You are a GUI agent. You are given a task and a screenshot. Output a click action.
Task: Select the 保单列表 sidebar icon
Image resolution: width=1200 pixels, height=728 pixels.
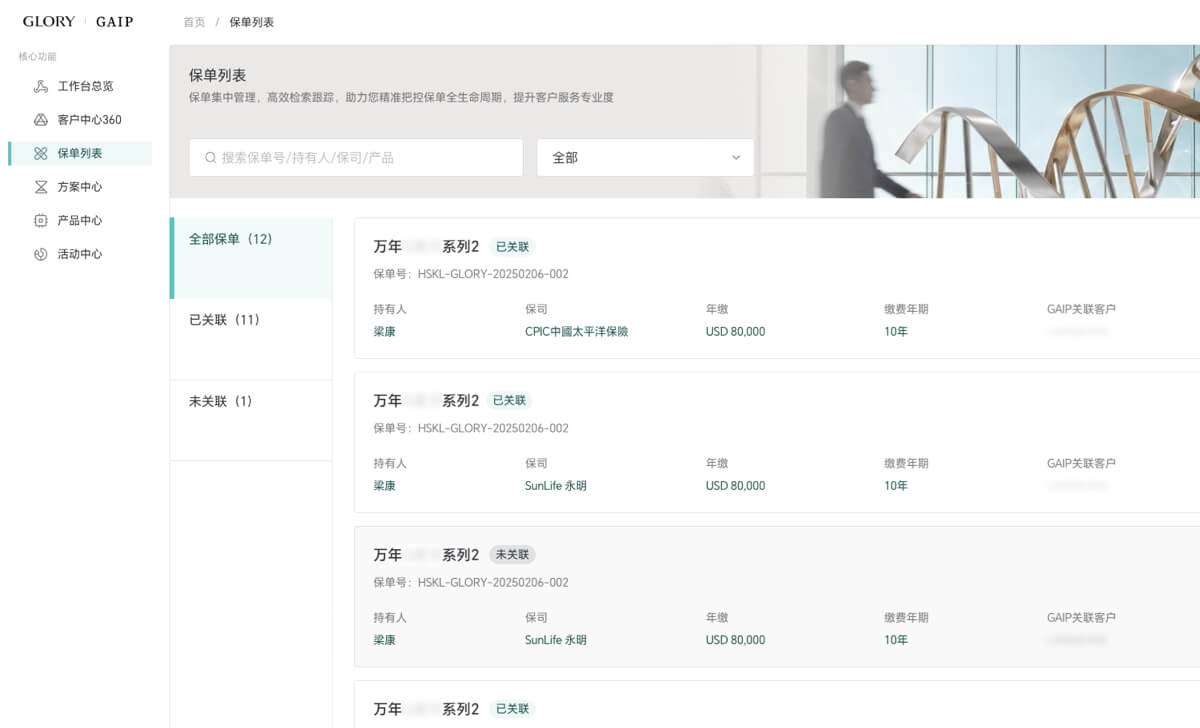click(x=41, y=153)
